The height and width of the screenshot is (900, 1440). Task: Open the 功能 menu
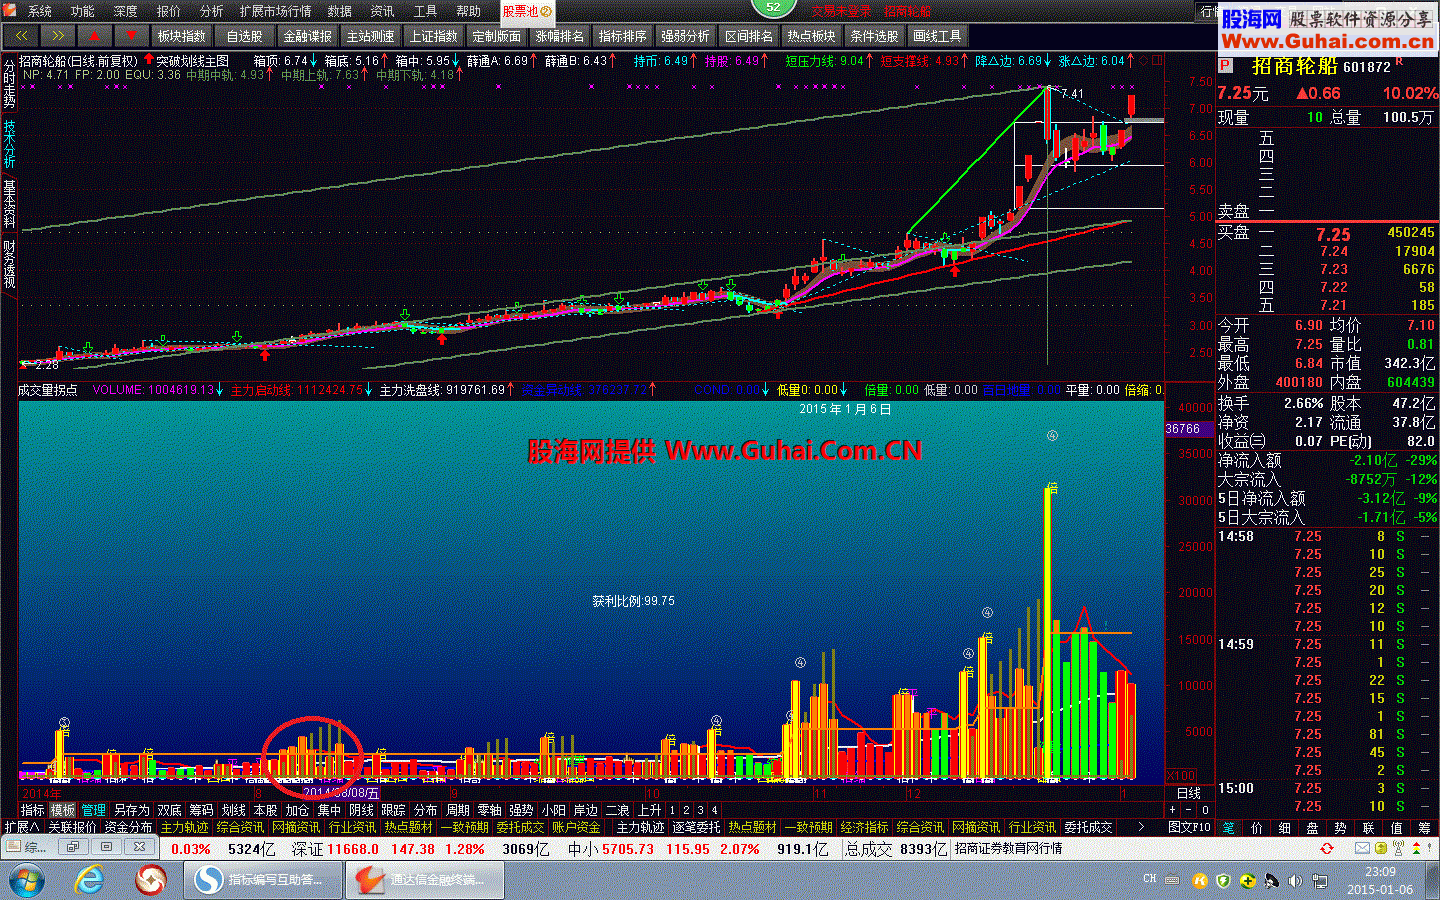coord(83,11)
